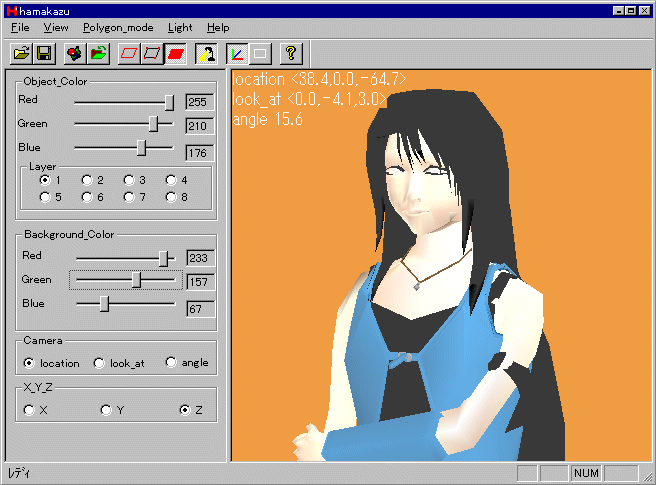
Task: Click Background_Color Red slider thumb
Action: (164, 259)
